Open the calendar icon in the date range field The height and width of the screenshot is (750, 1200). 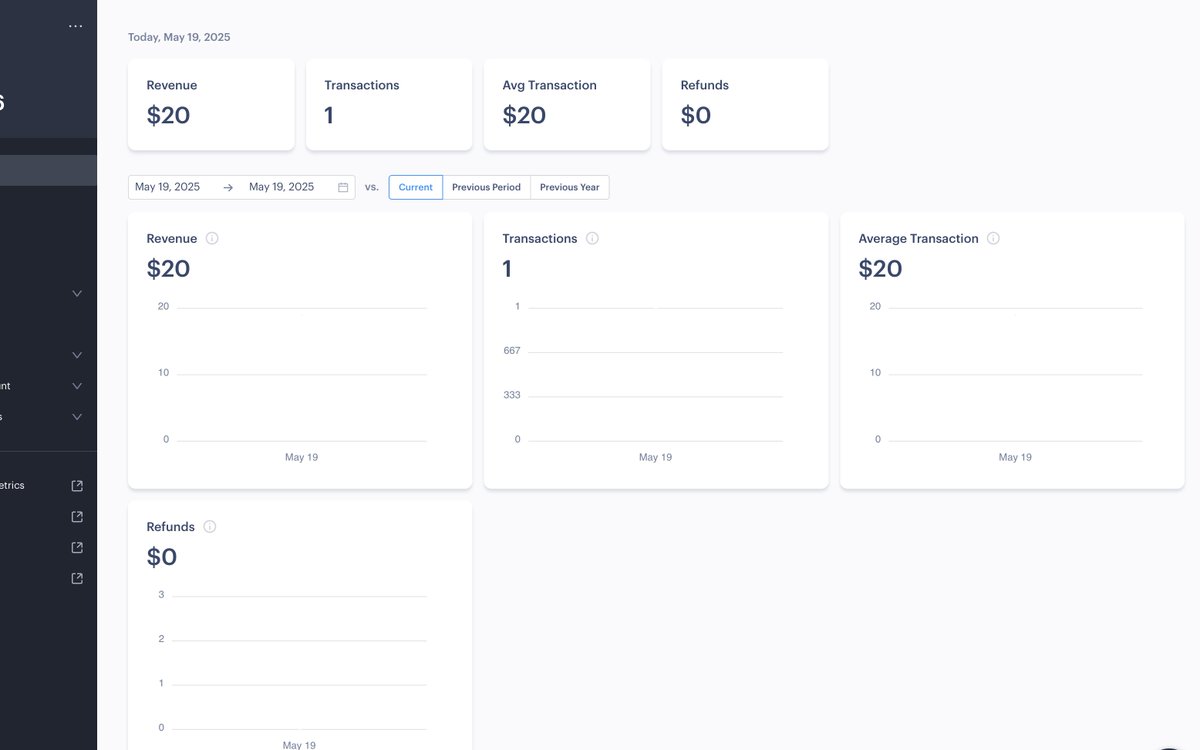pos(343,187)
